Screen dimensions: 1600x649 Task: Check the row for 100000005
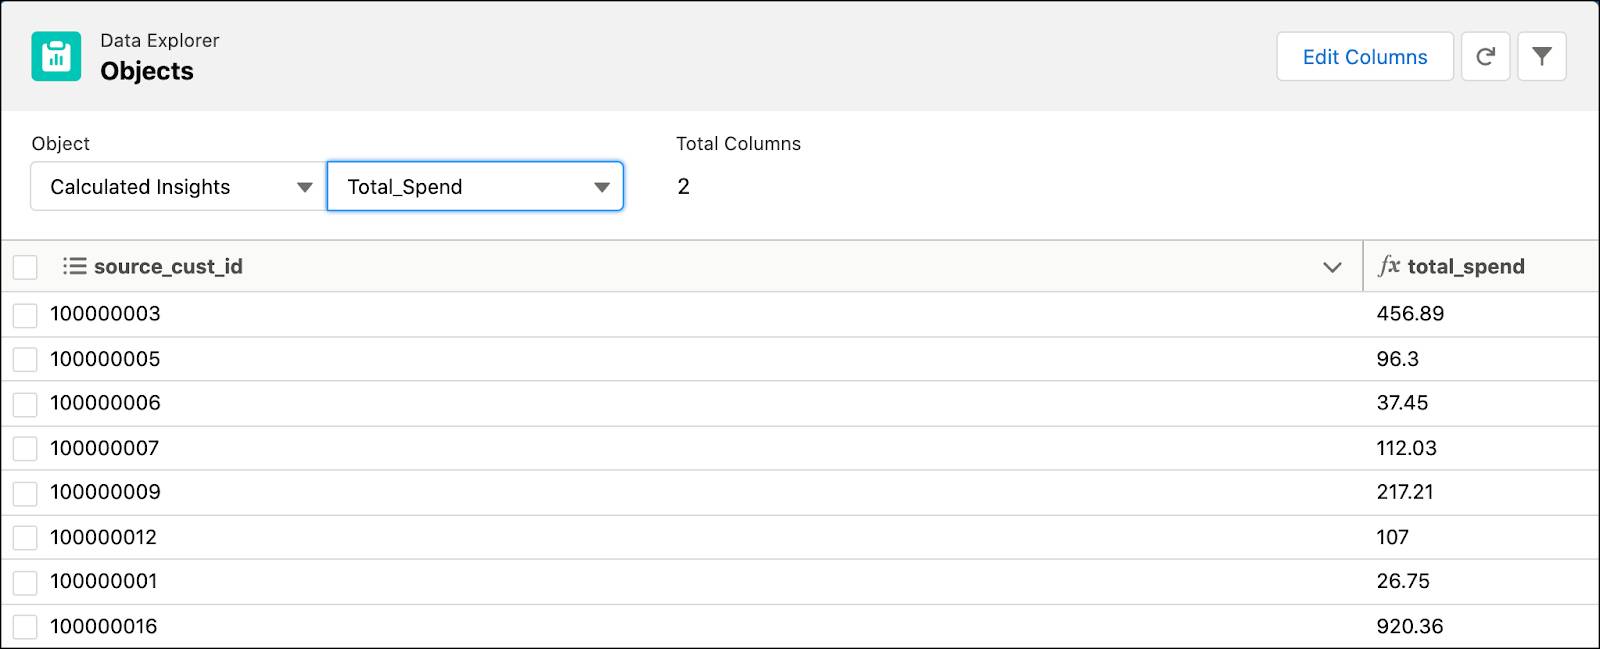(25, 360)
